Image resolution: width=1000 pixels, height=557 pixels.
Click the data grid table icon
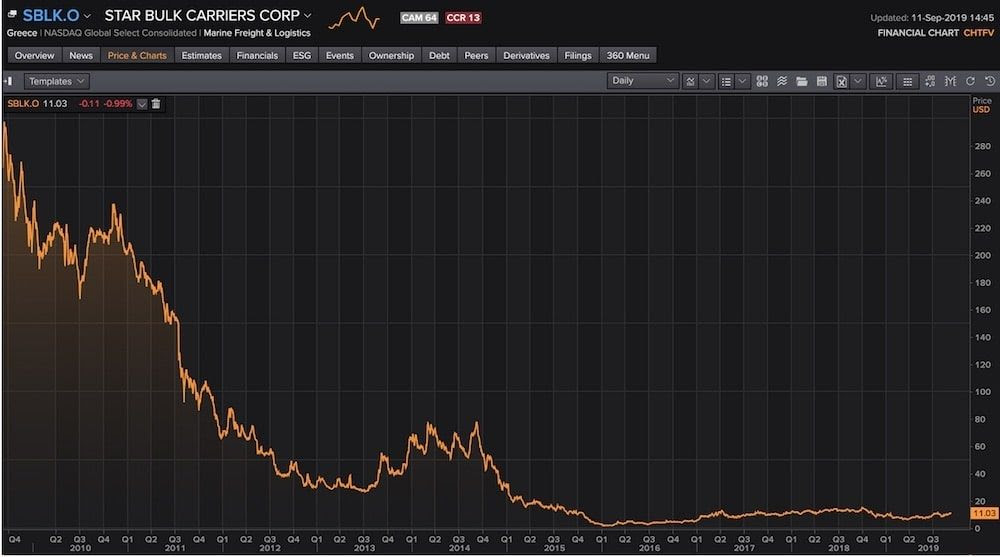pos(908,81)
